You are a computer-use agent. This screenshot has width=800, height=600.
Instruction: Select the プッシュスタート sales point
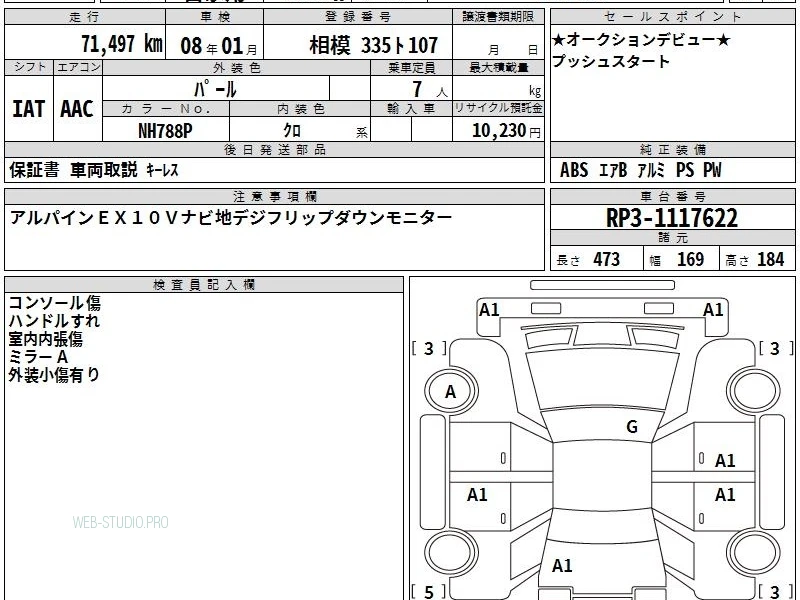click(611, 61)
